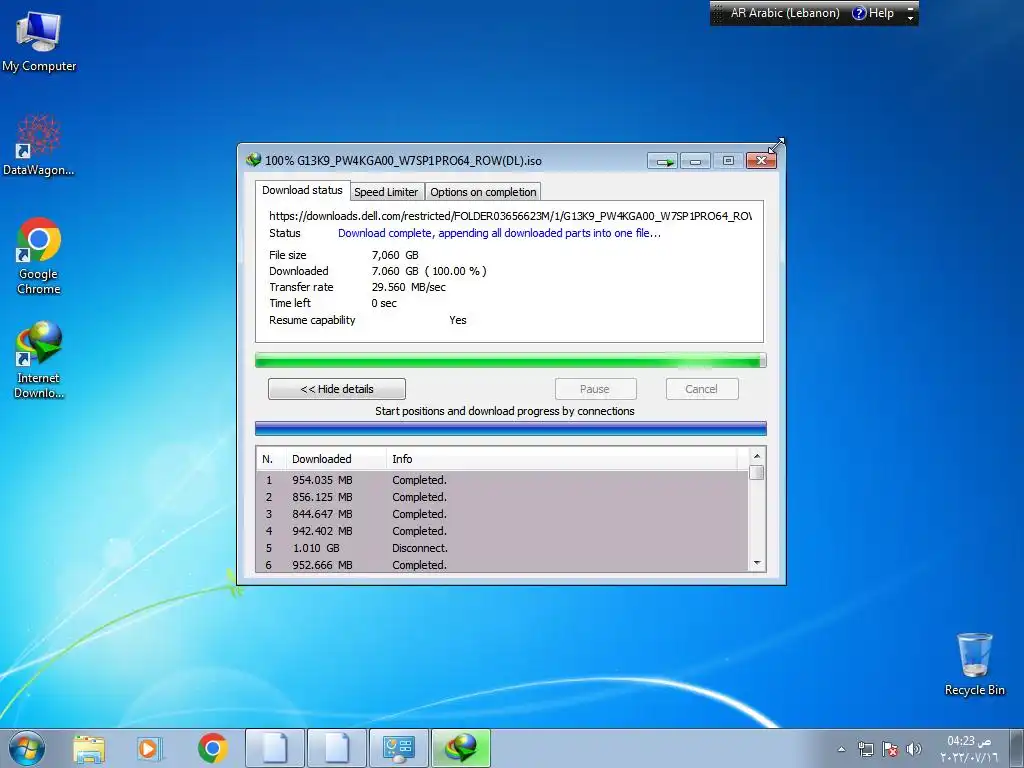This screenshot has width=1024, height=768.
Task: Select connection row 942.402 MB
Action: [x=502, y=531]
